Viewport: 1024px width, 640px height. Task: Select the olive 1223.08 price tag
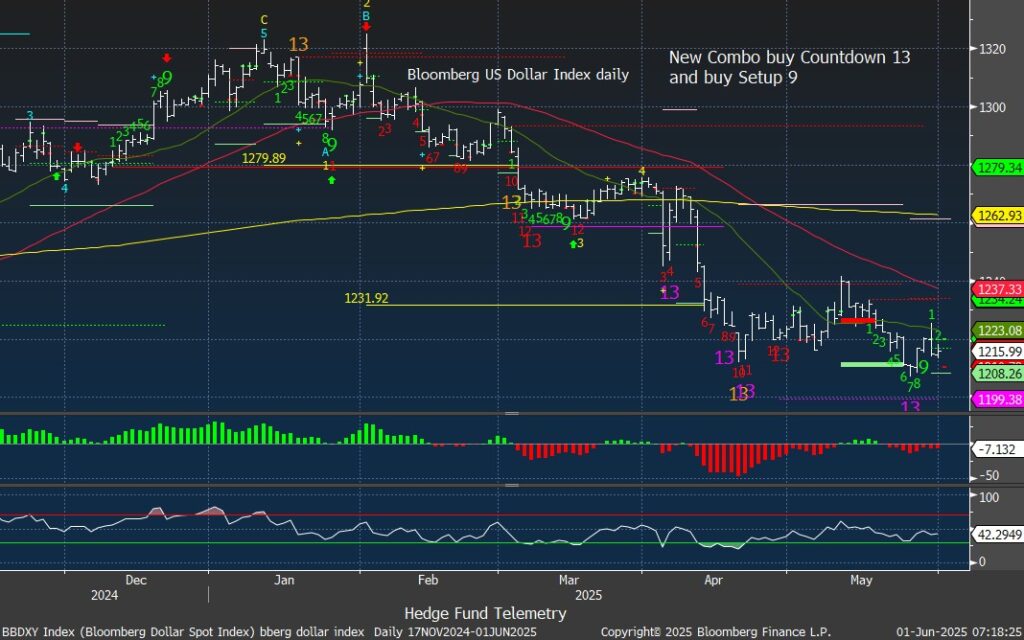998,330
